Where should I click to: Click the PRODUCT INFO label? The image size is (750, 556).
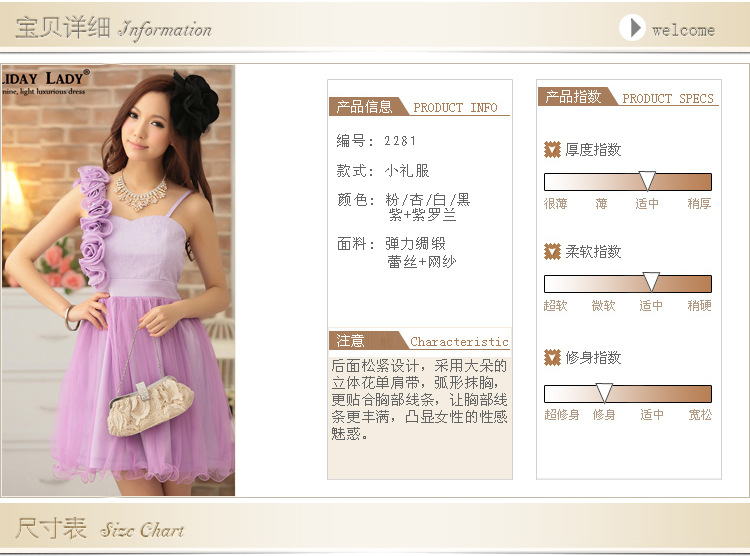(455, 108)
